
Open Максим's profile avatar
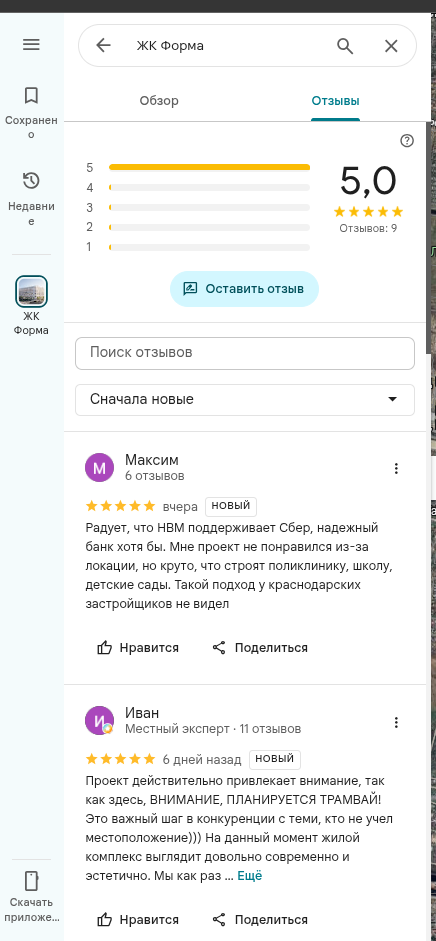pos(100,468)
